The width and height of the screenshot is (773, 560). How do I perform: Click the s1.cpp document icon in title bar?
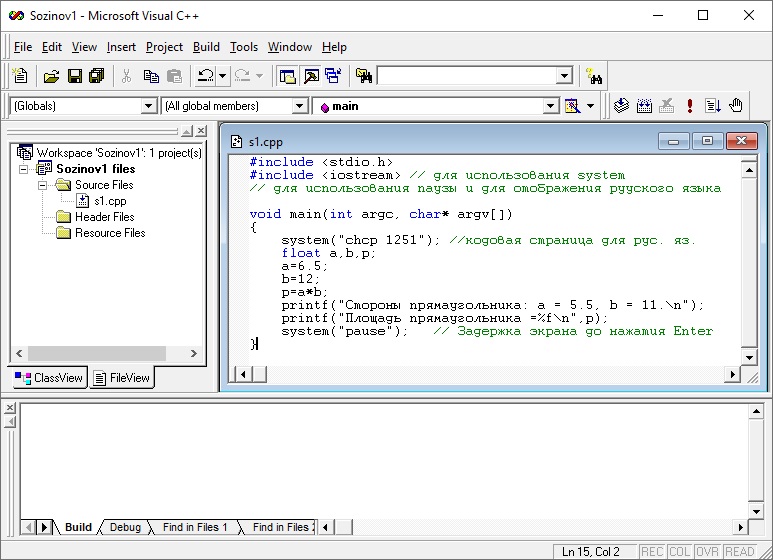click(237, 142)
